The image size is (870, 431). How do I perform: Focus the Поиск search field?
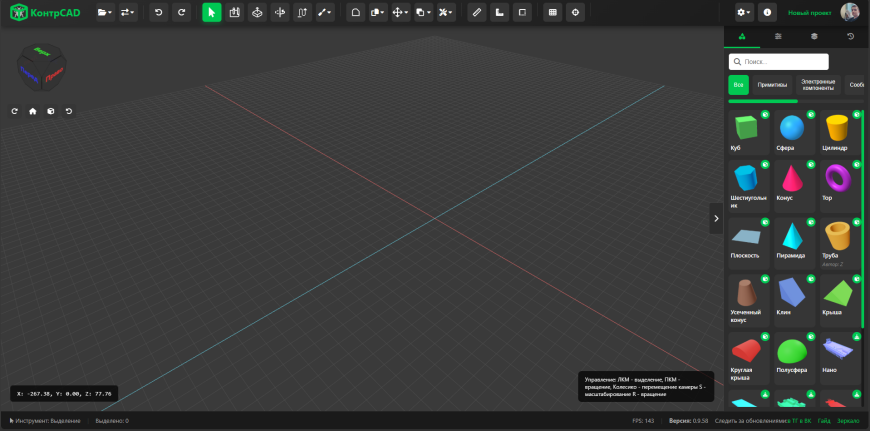778,62
